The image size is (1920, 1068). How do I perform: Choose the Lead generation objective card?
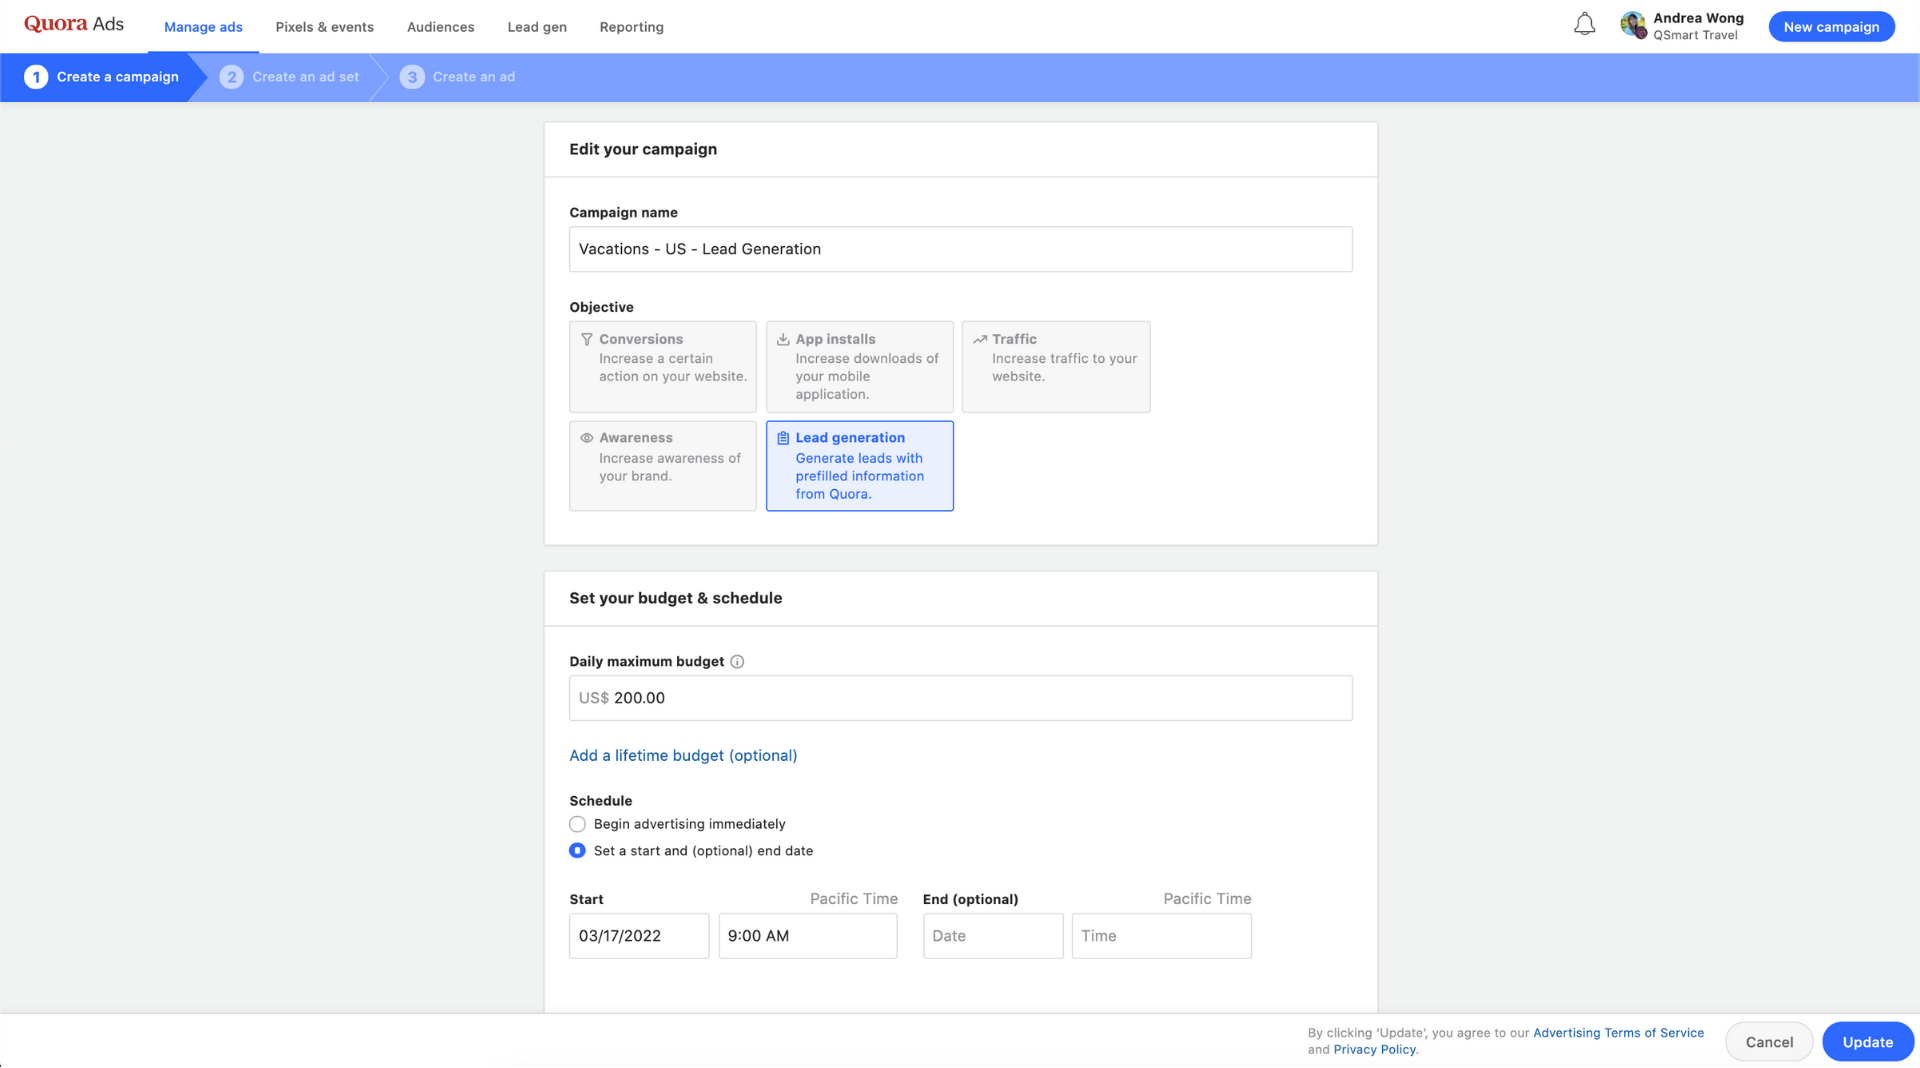[859, 466]
